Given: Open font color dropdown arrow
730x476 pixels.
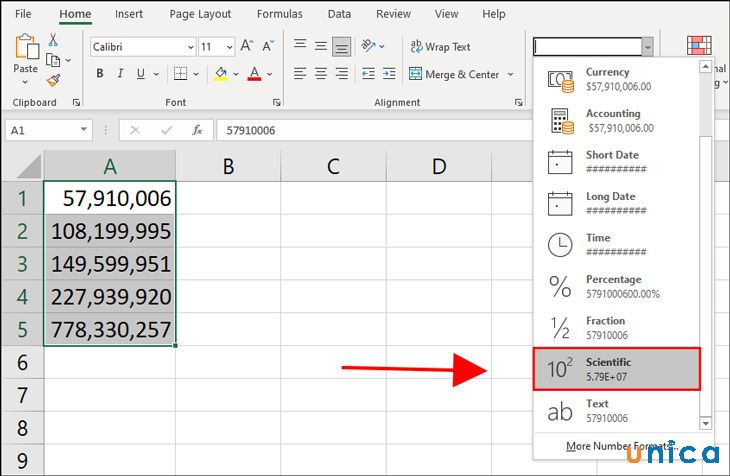Looking at the screenshot, I should click(270, 74).
